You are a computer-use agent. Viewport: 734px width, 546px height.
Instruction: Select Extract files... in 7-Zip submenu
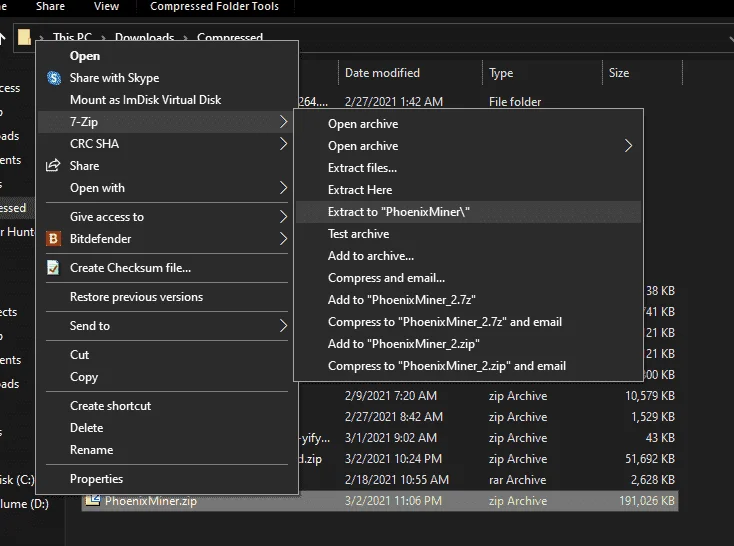click(469, 168)
